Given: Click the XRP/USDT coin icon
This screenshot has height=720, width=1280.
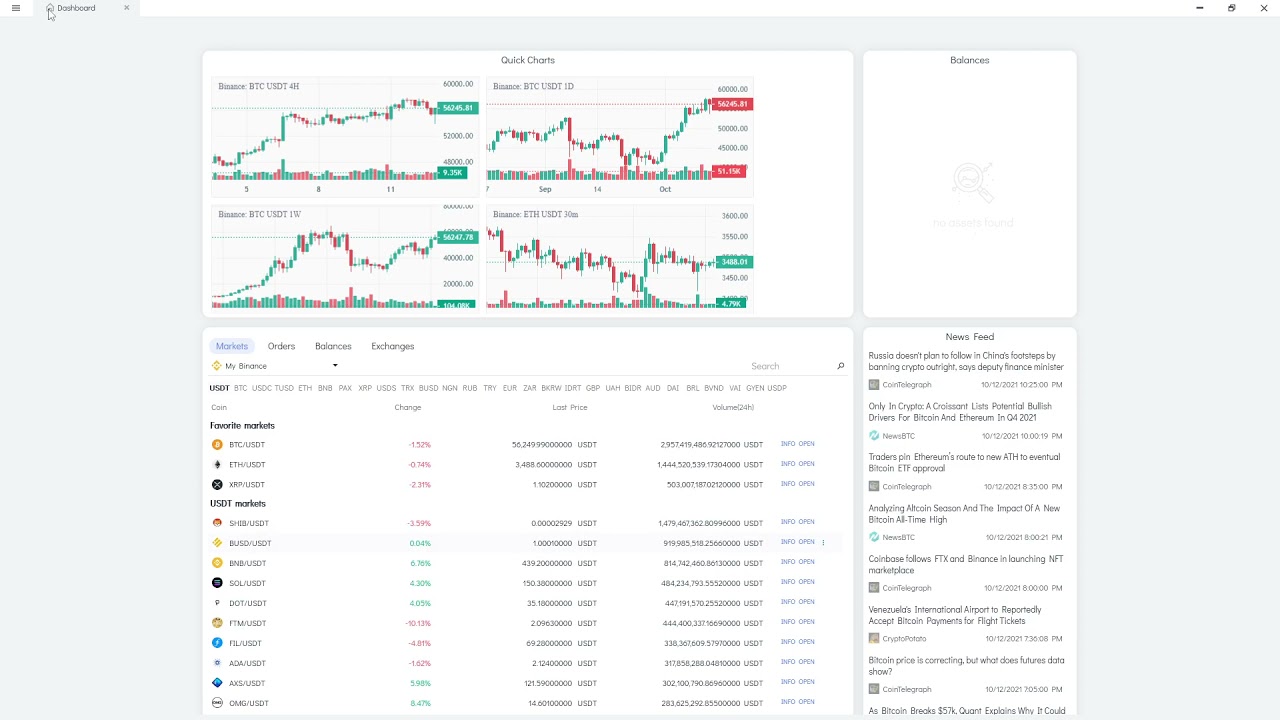Looking at the screenshot, I should point(217,484).
